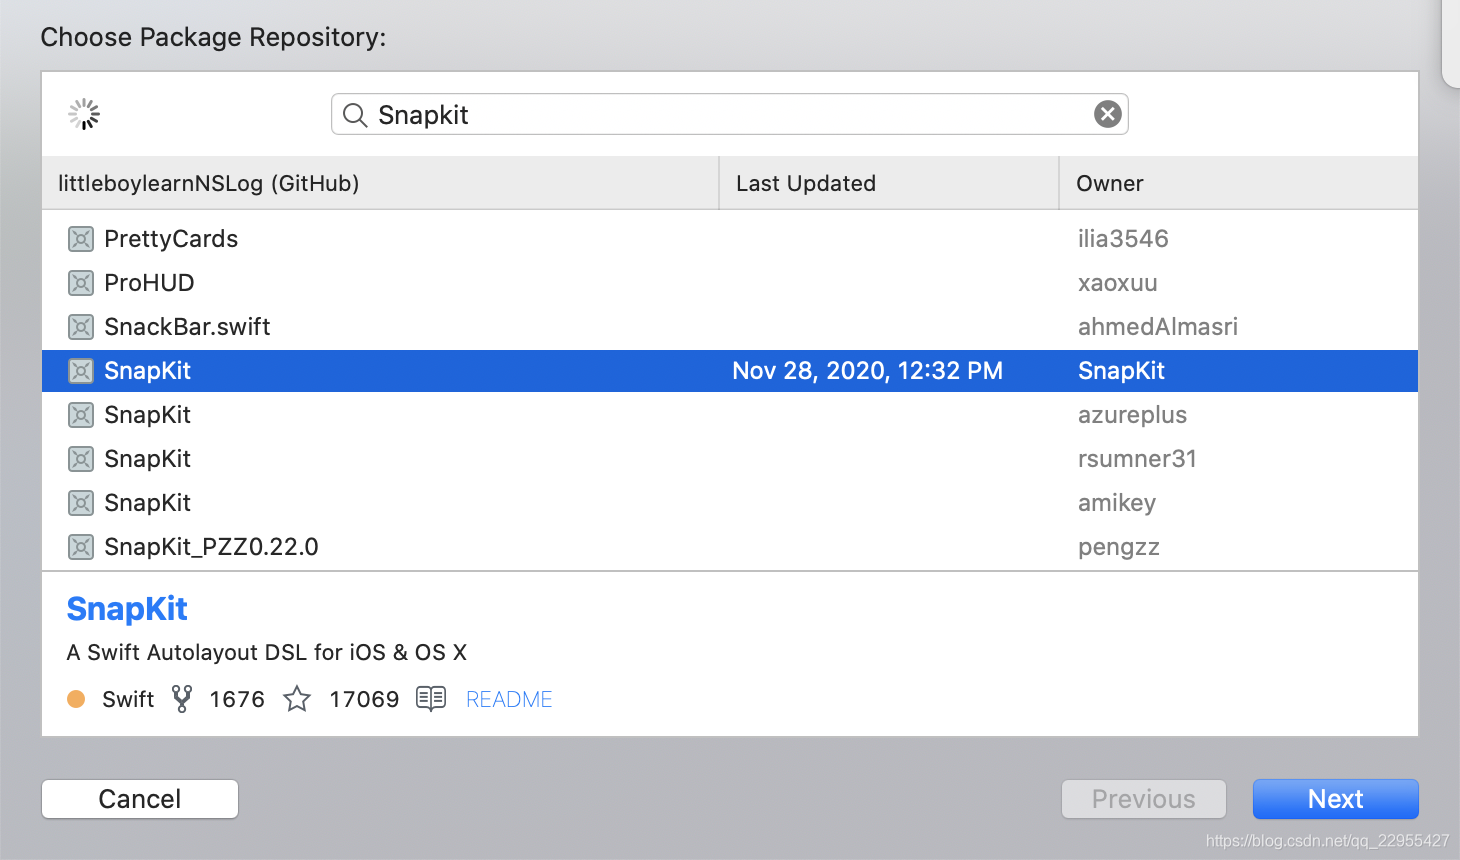The width and height of the screenshot is (1460, 860).
Task: Sort by littleboylearnNSLog (GitHub) column
Action: point(380,183)
